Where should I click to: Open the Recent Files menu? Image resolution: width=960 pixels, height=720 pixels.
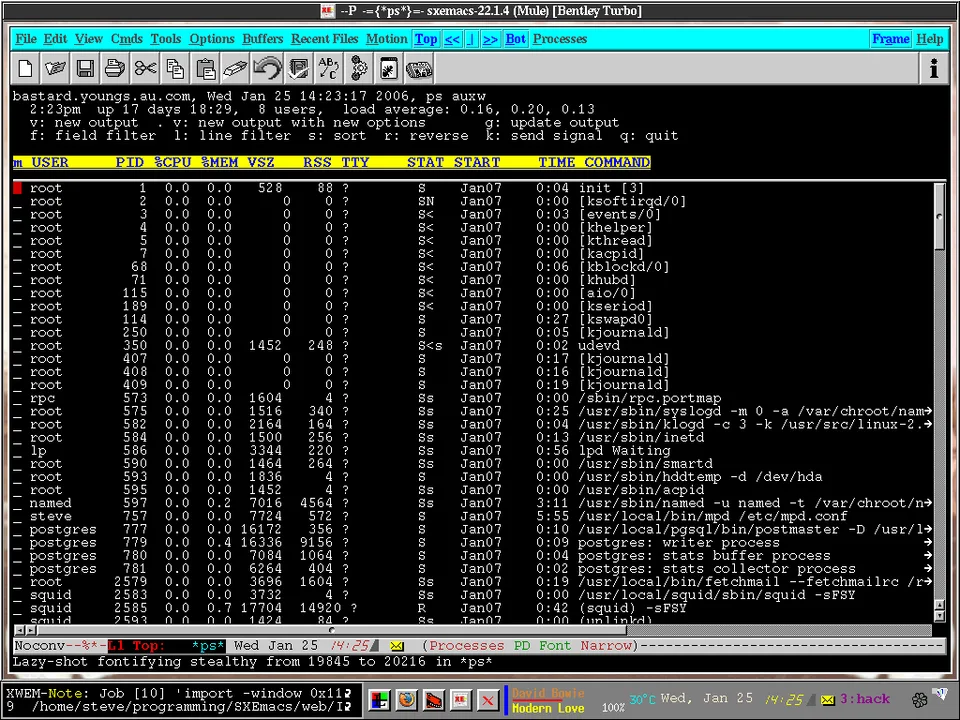(x=324, y=39)
